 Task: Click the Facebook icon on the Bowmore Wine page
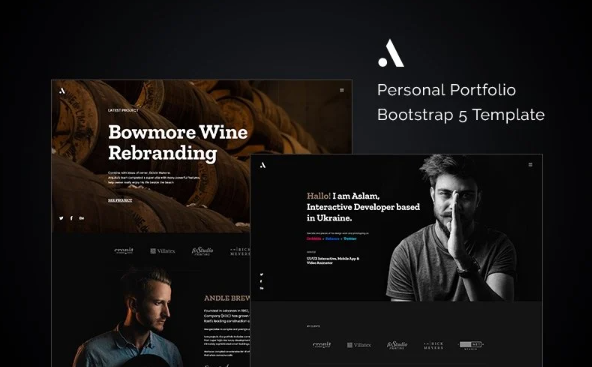[x=71, y=218]
